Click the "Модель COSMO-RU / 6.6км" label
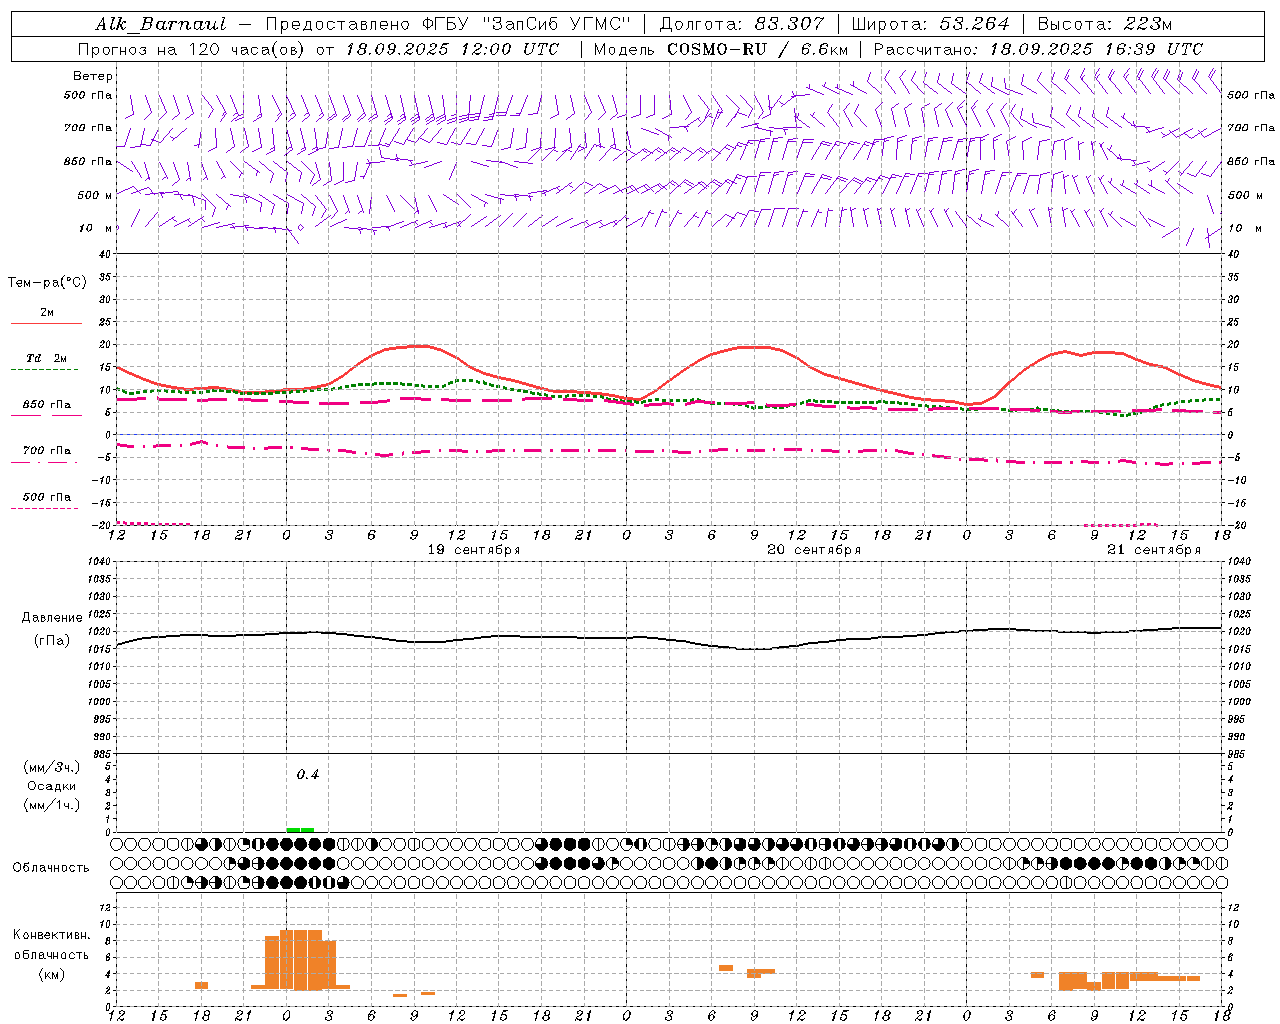Image resolution: width=1280 pixels, height=1024 pixels. (x=721, y=49)
